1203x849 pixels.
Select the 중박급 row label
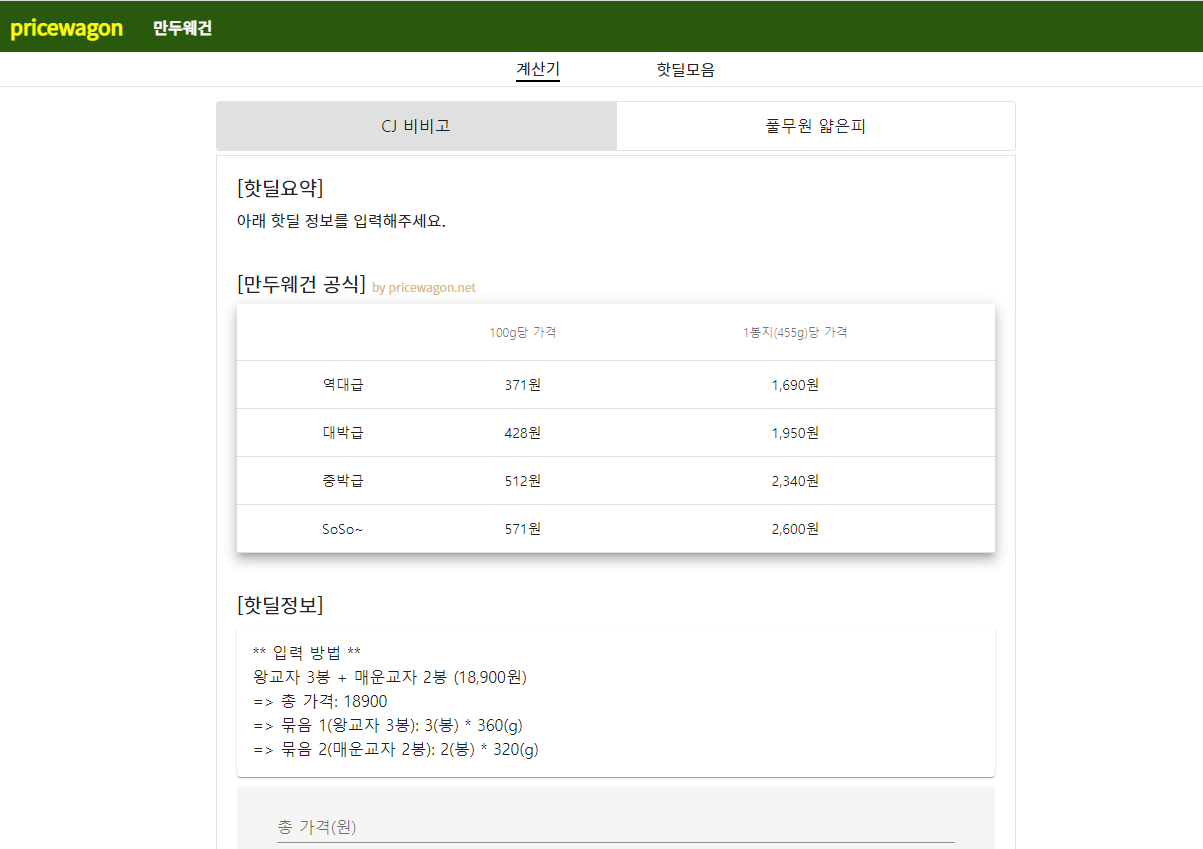click(343, 481)
